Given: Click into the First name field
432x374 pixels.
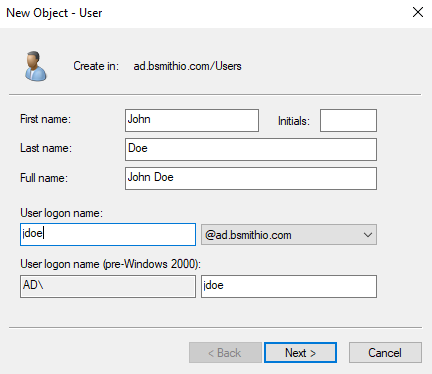Looking at the screenshot, I should pos(192,120).
